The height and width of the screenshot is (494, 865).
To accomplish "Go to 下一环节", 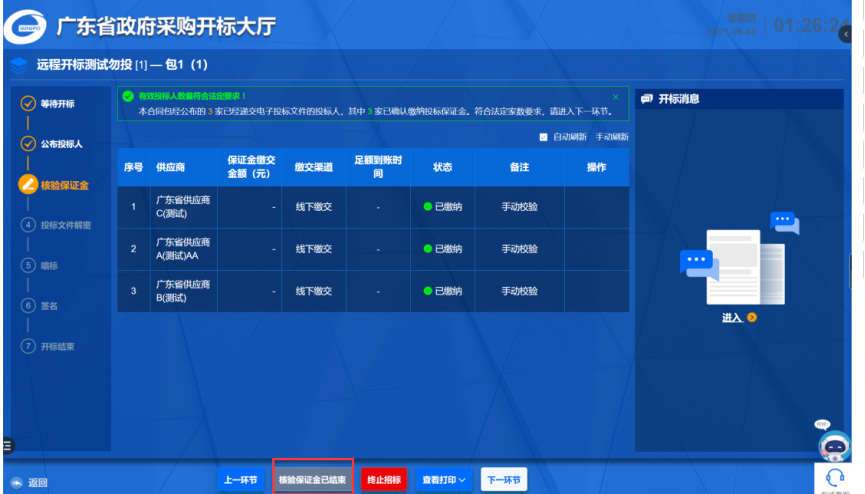I will click(x=503, y=480).
